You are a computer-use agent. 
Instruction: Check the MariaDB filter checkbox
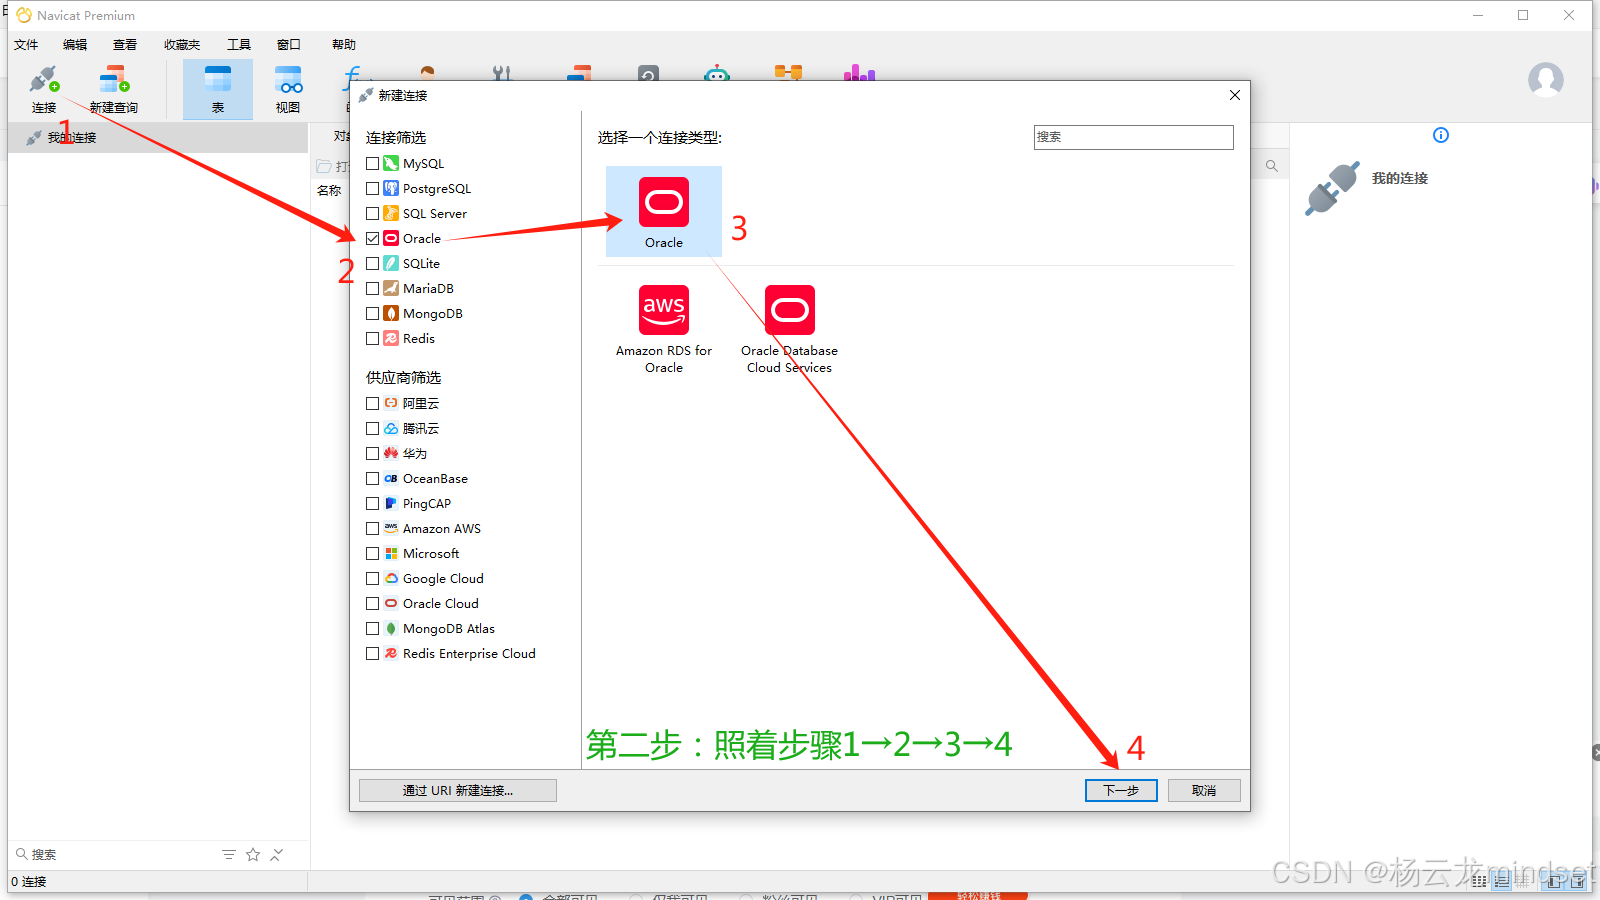pos(372,288)
